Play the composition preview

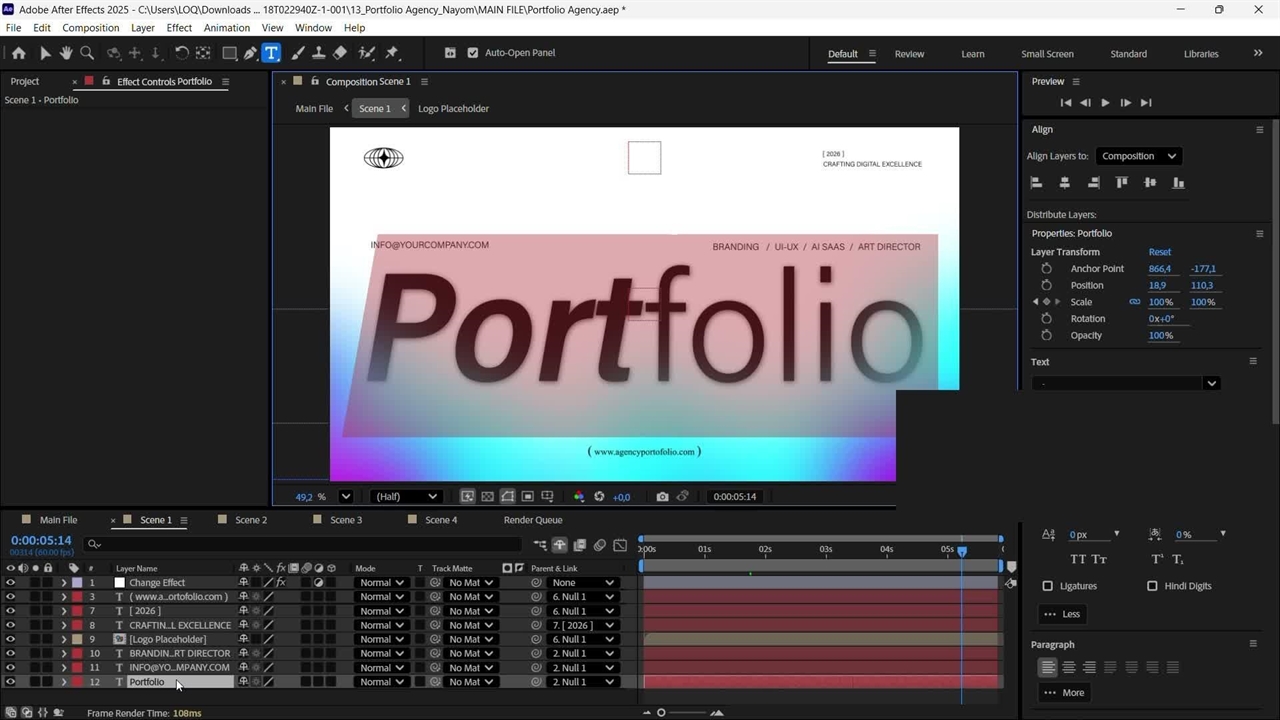pyautogui.click(x=1105, y=102)
